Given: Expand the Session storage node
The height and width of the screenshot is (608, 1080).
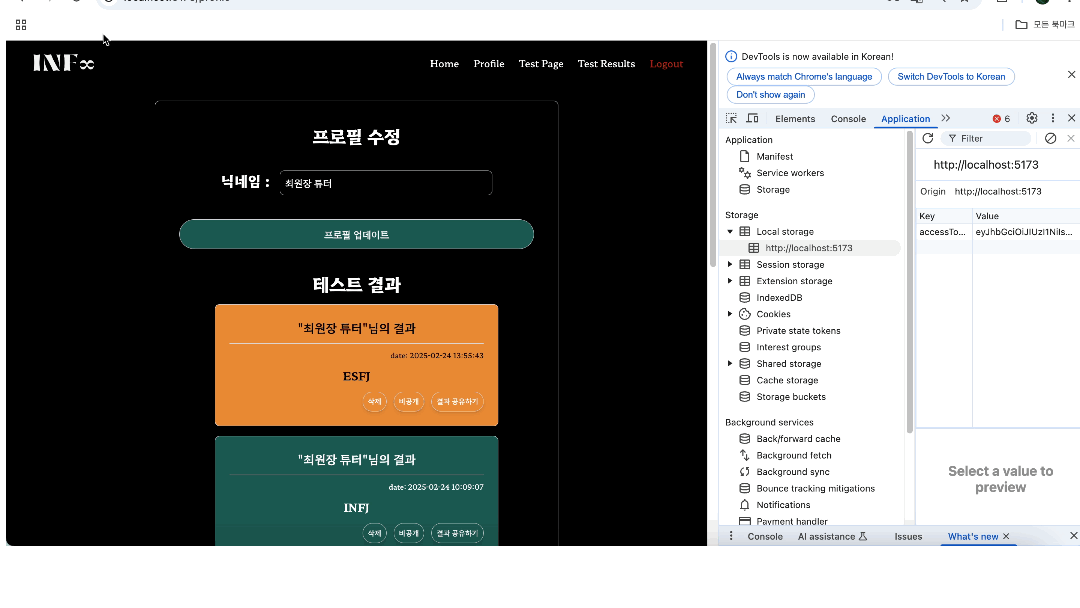Looking at the screenshot, I should (730, 264).
